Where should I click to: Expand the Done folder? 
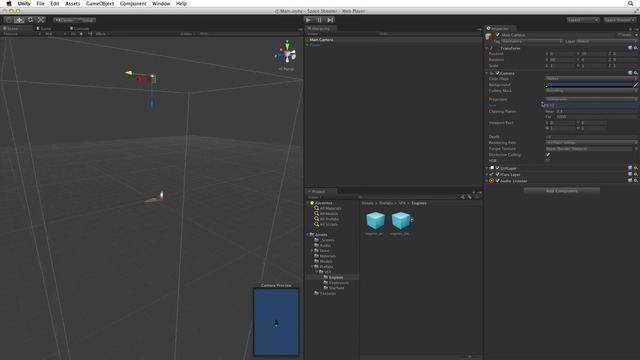click(312, 251)
